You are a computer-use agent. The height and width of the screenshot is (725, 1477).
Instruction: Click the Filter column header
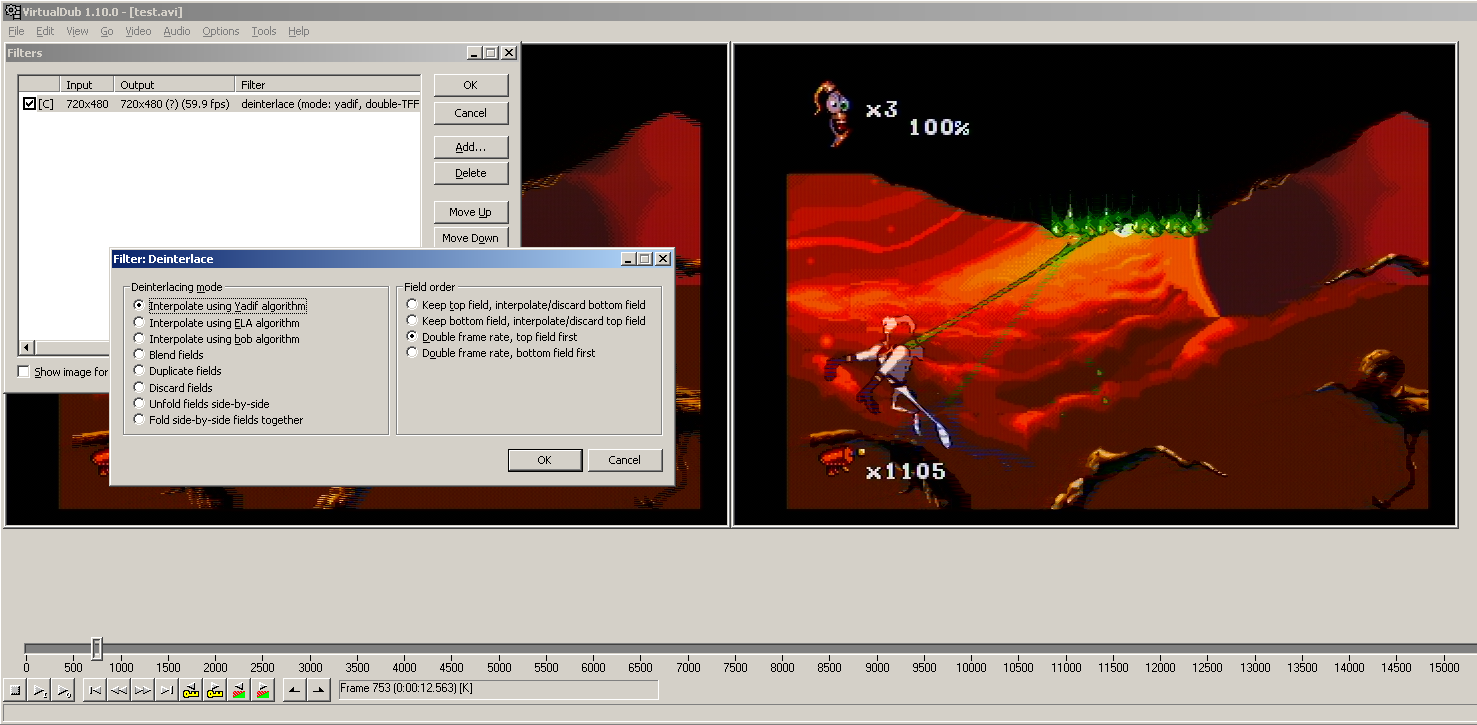tap(328, 85)
